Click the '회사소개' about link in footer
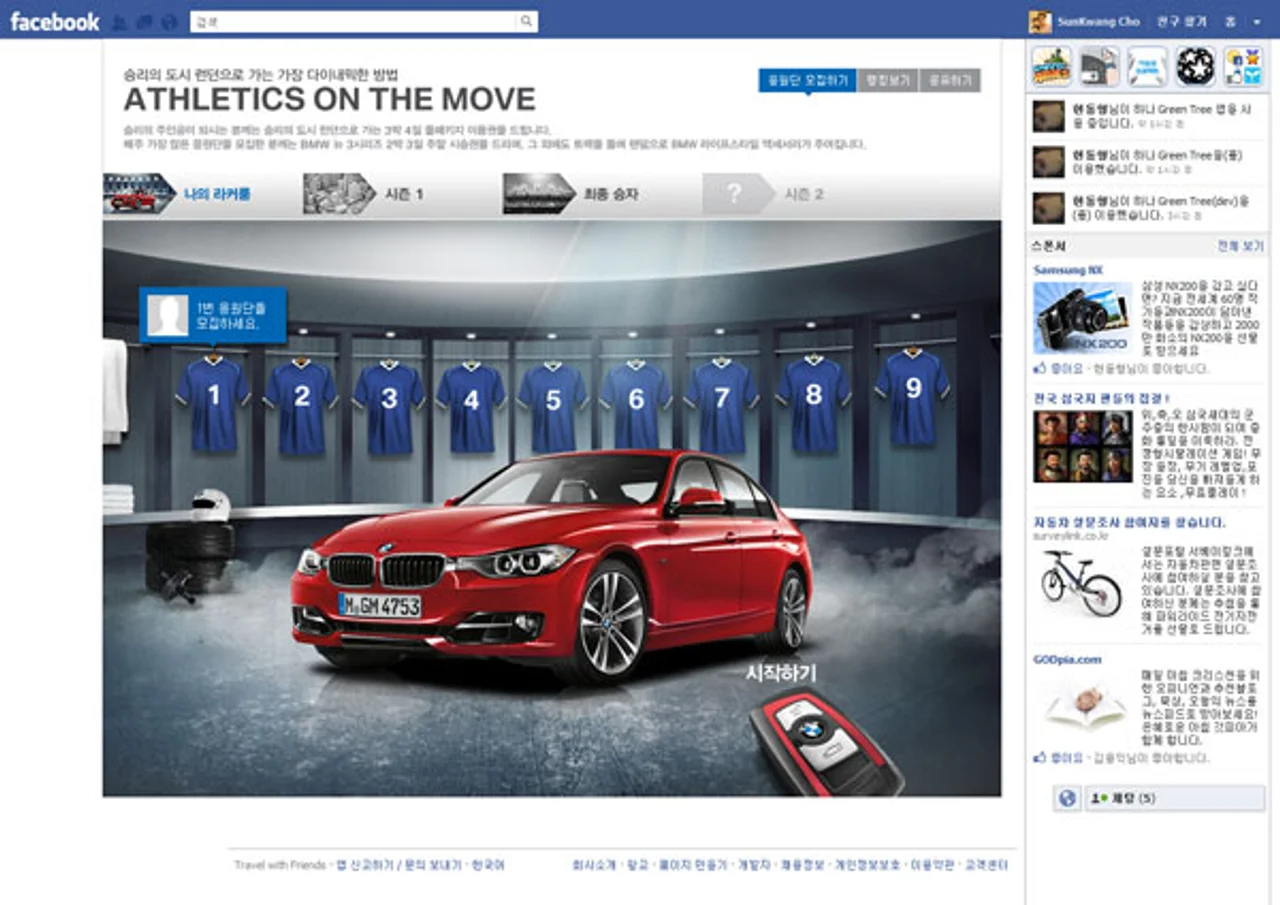The width and height of the screenshot is (1280, 905). pos(594,865)
